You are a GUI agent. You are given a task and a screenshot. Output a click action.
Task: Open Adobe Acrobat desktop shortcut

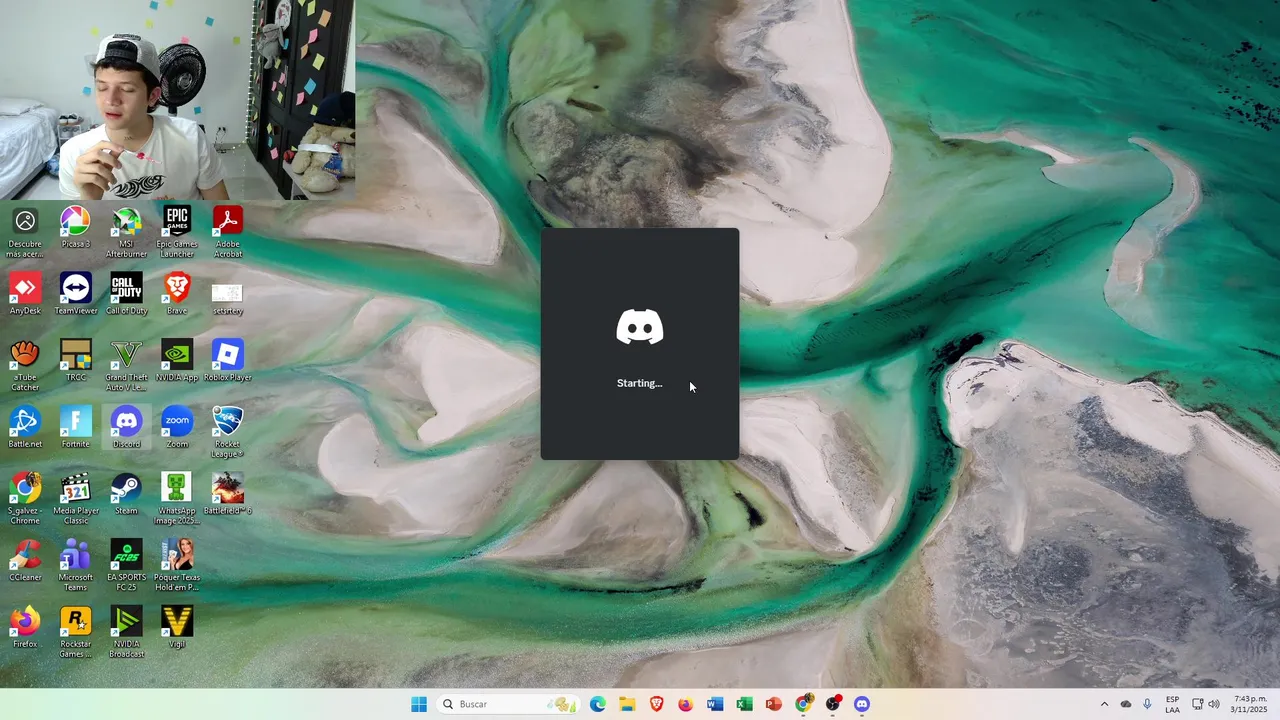pyautogui.click(x=228, y=234)
